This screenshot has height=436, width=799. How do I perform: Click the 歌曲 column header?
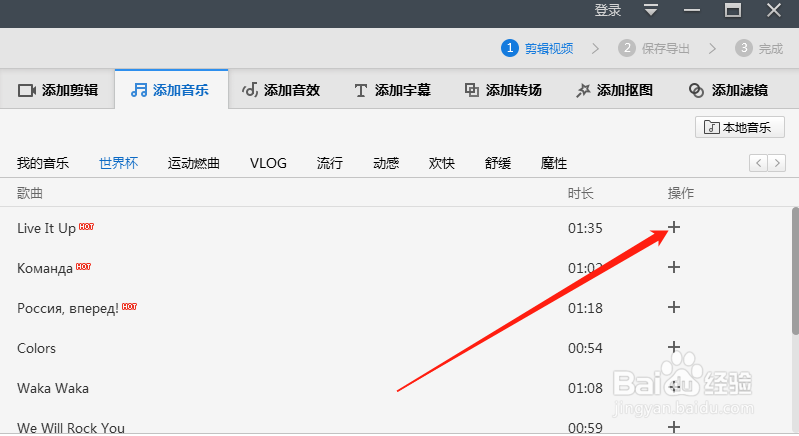[30, 193]
